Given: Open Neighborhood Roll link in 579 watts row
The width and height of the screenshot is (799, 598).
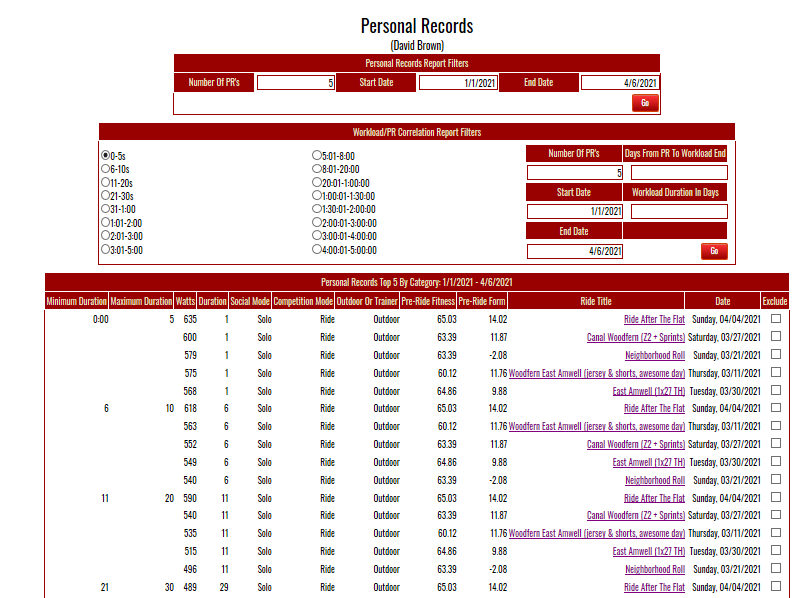Looking at the screenshot, I should (655, 355).
